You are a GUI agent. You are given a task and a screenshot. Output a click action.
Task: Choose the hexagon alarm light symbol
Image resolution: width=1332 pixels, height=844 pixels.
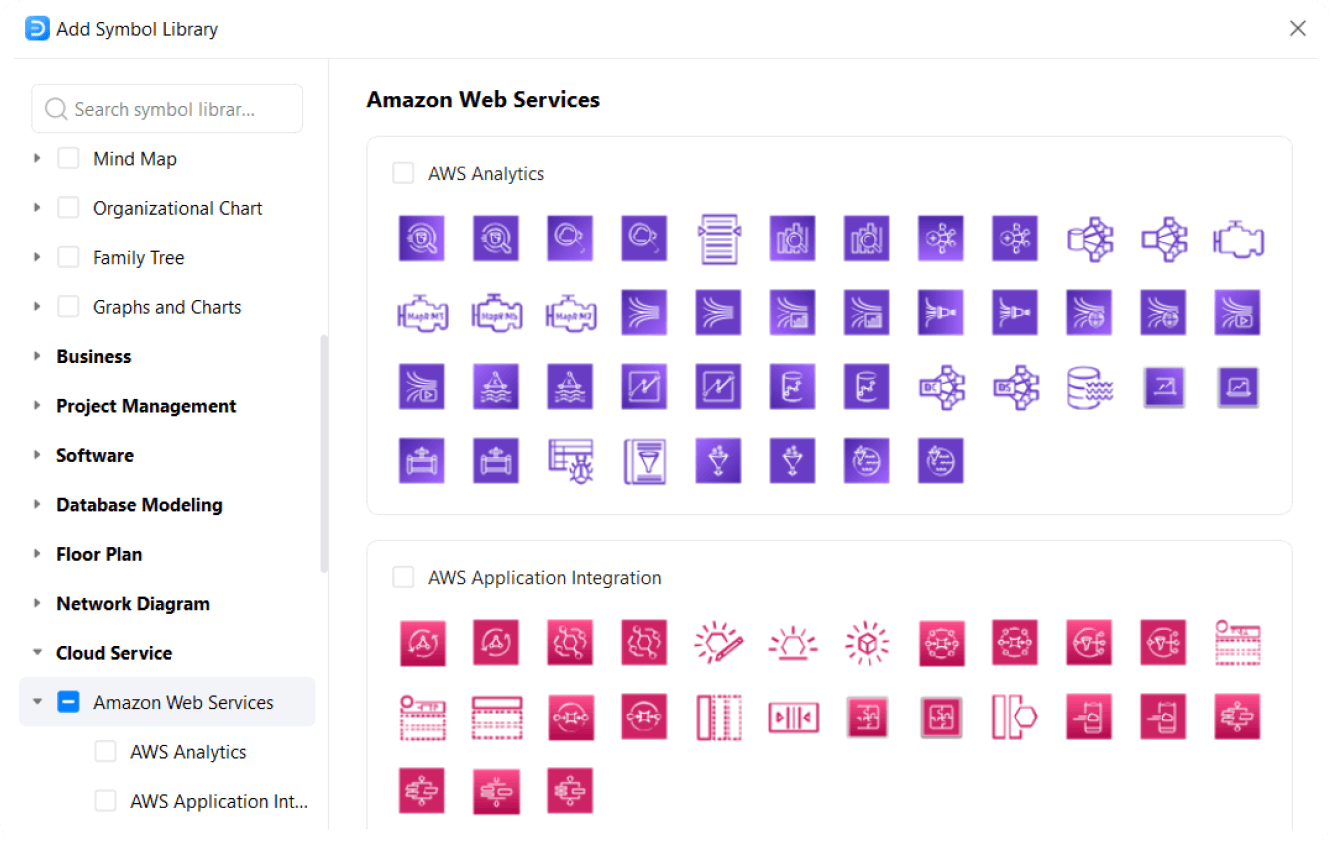point(793,643)
